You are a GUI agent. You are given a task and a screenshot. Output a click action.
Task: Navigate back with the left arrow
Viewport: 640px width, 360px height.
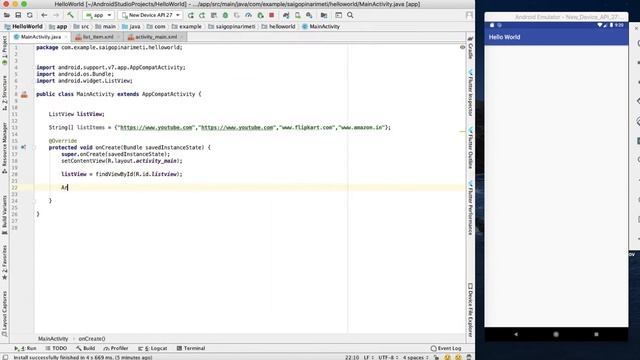[44, 15]
